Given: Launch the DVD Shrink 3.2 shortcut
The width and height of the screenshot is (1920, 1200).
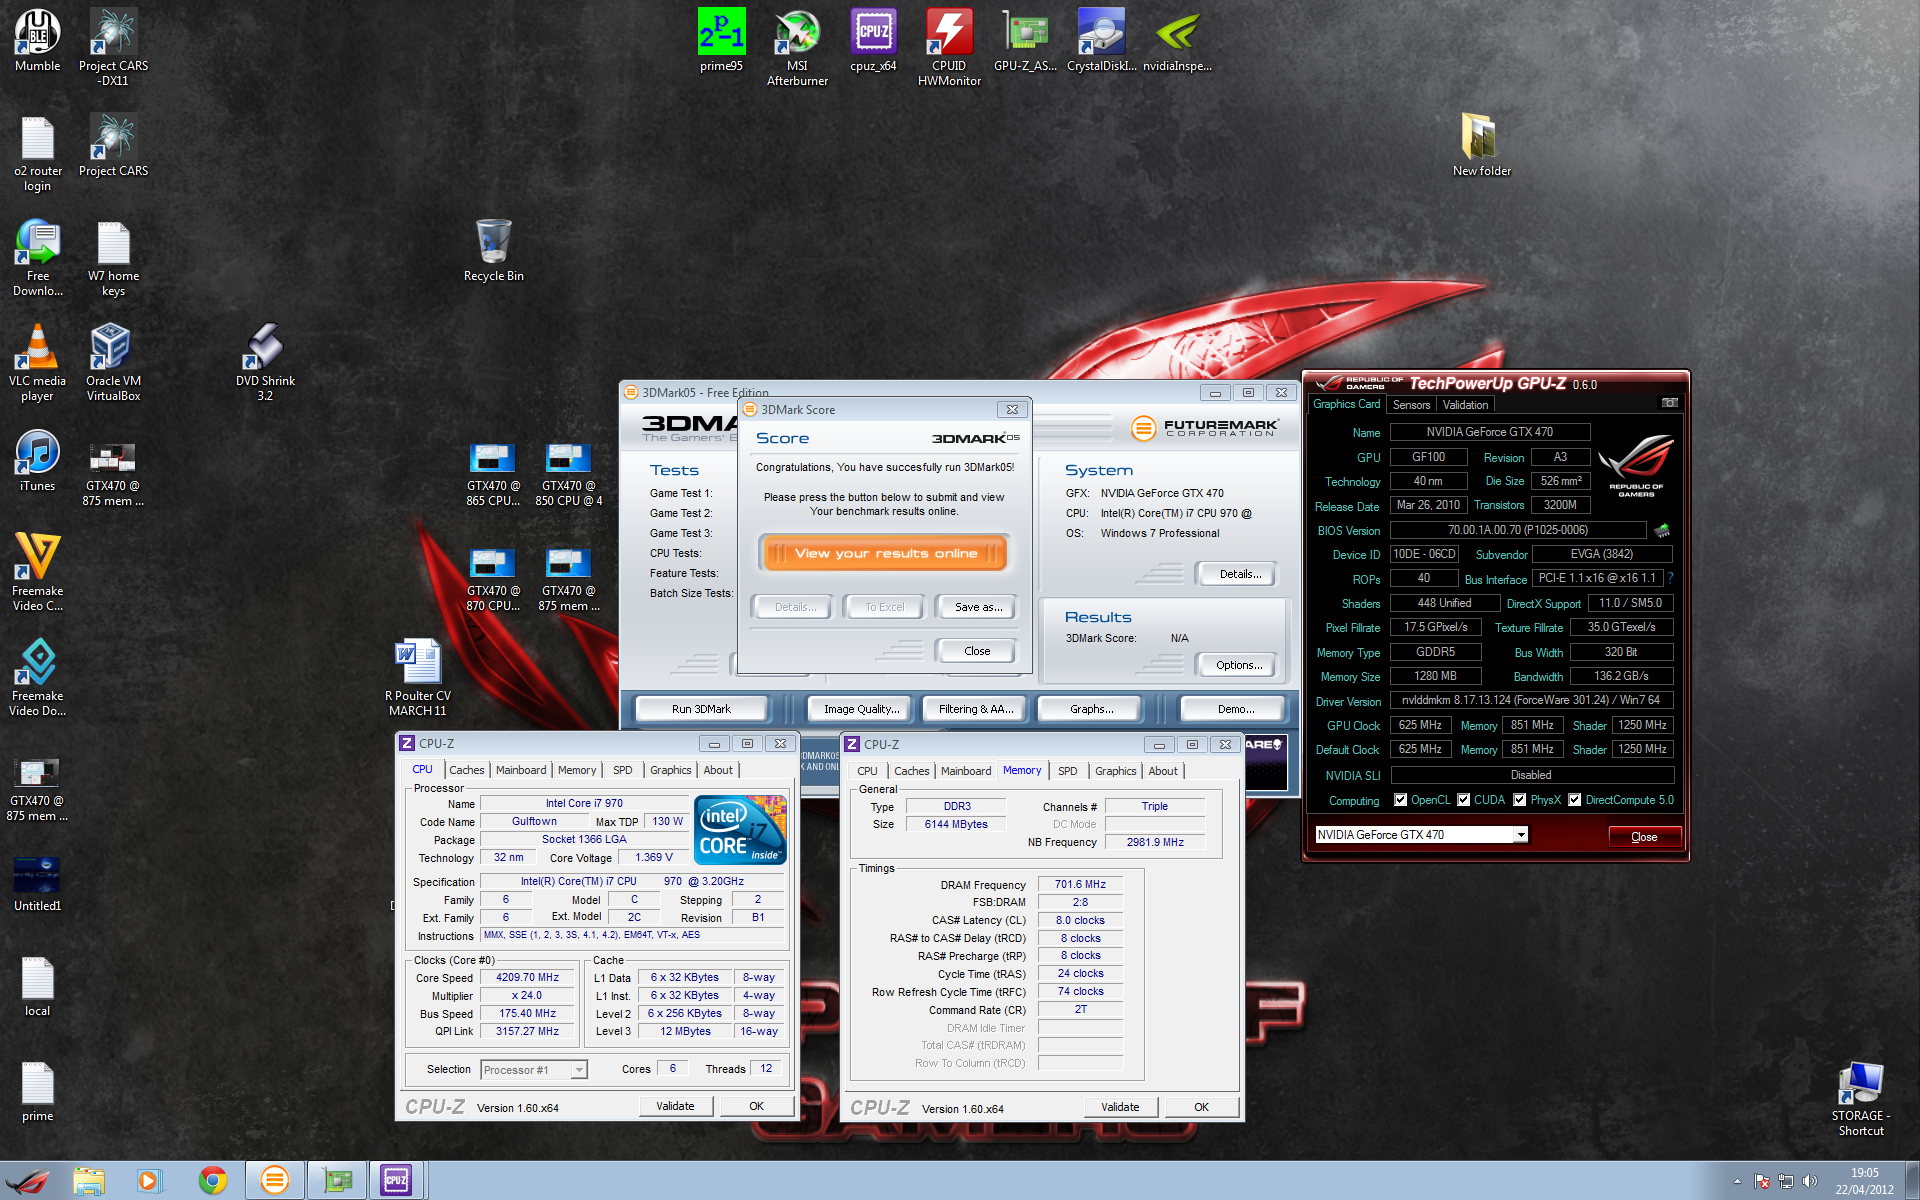Looking at the screenshot, I should pyautogui.click(x=265, y=362).
